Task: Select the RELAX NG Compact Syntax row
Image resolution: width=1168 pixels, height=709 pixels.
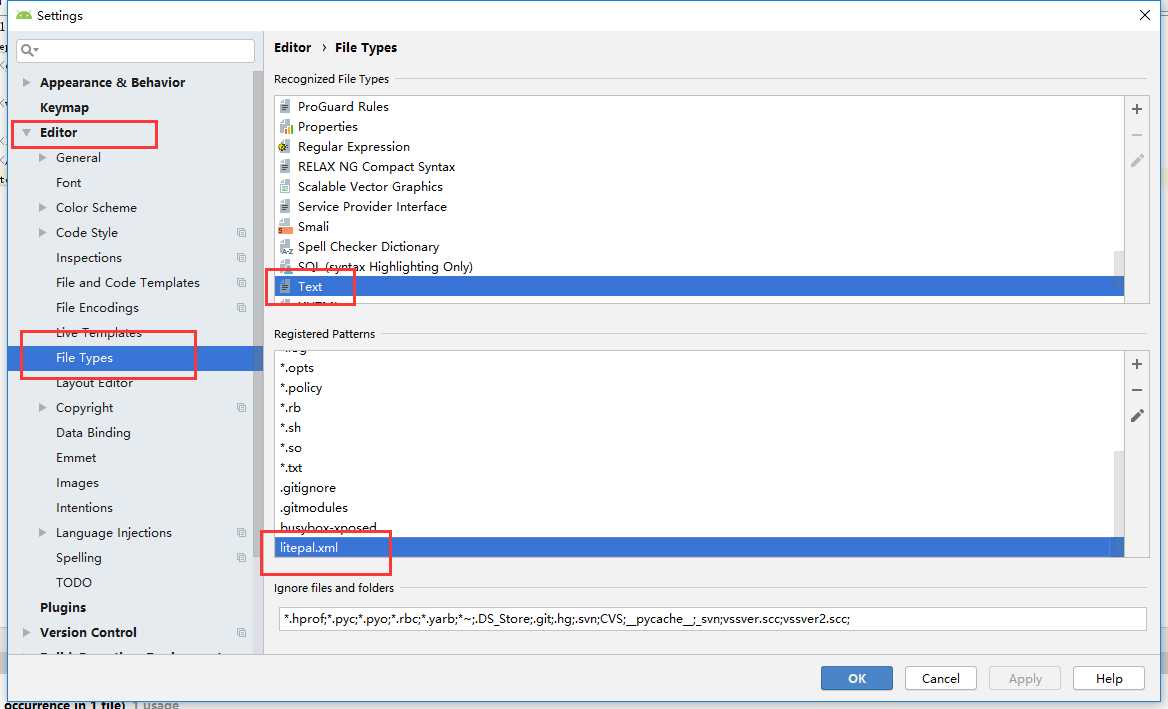Action: coord(699,167)
